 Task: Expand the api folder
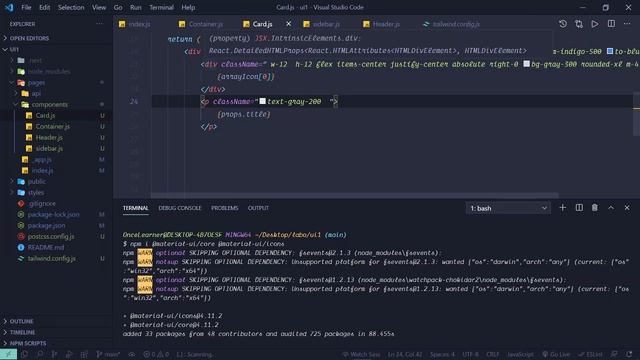[36, 93]
